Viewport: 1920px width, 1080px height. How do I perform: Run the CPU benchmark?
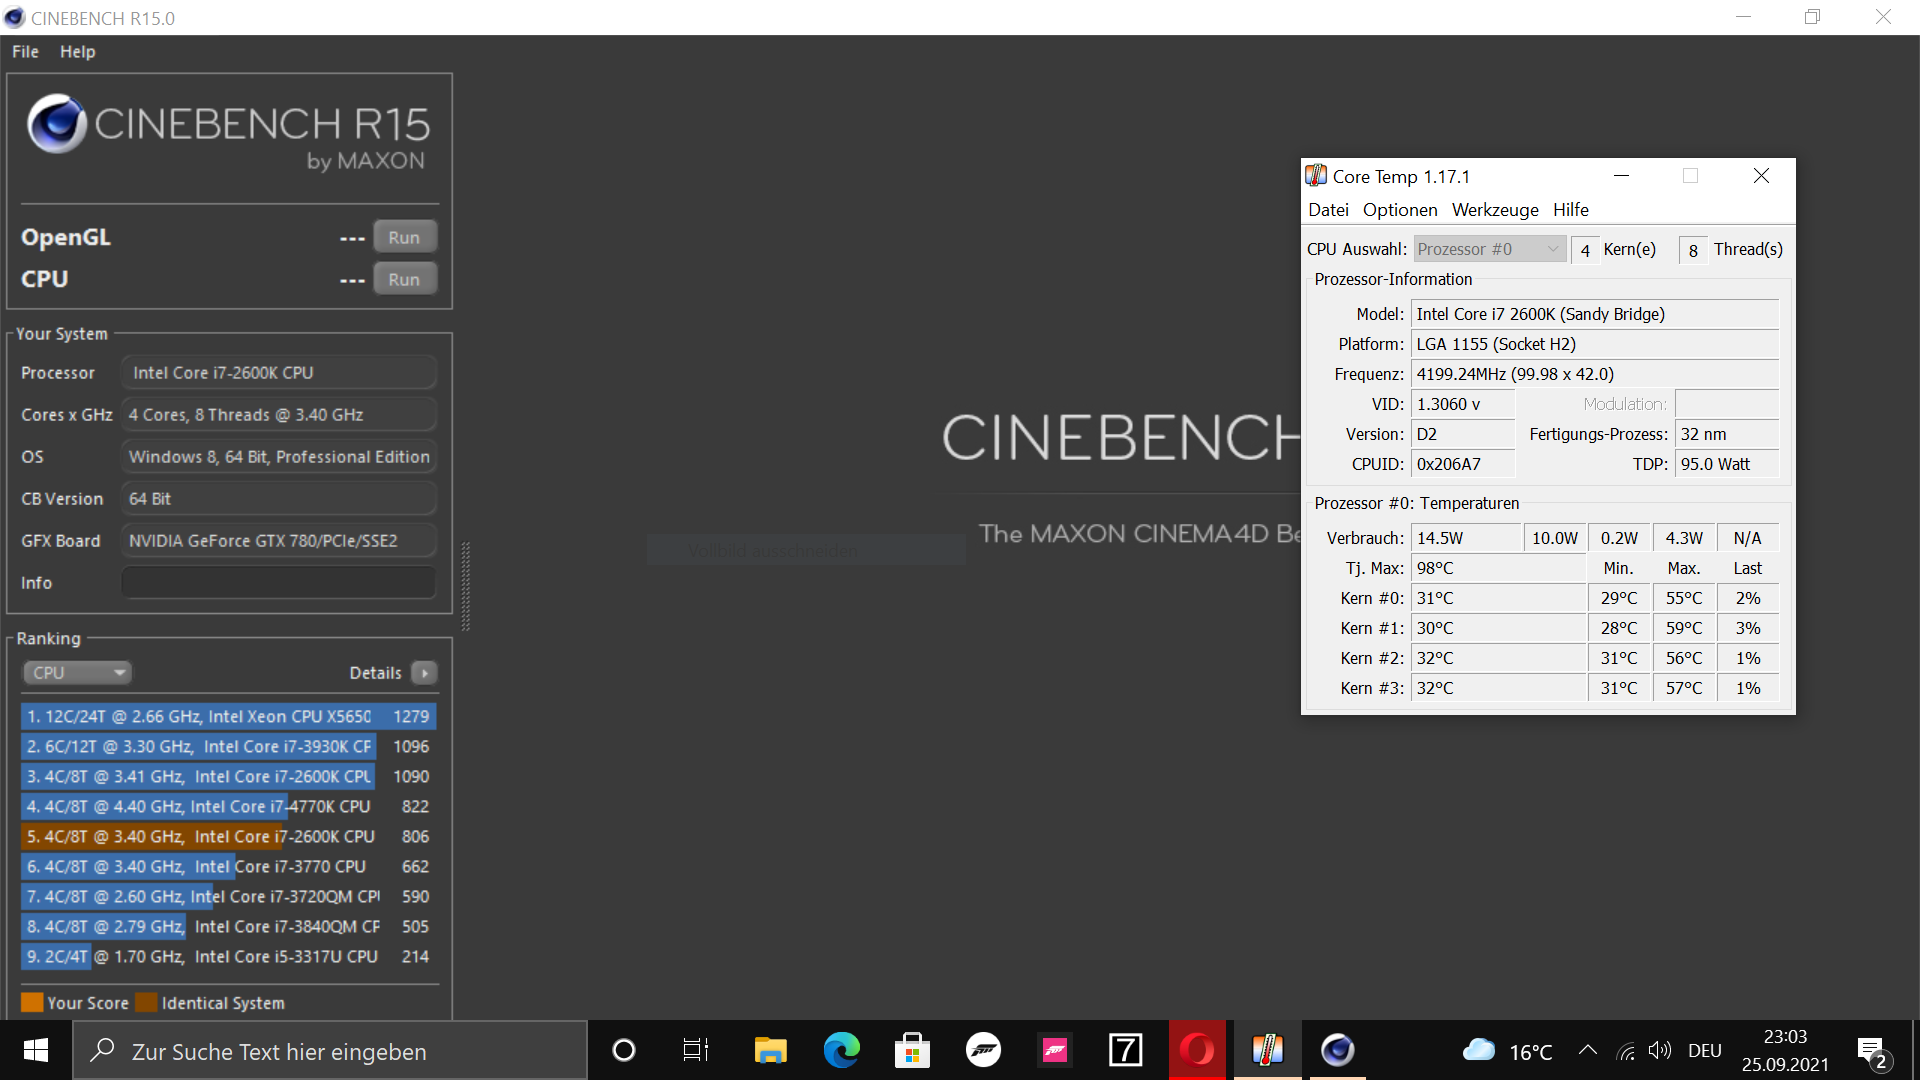click(x=404, y=279)
